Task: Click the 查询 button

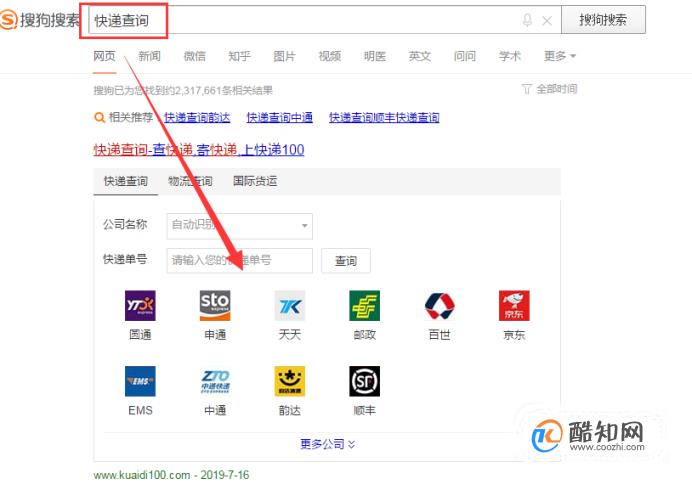Action: click(x=346, y=261)
